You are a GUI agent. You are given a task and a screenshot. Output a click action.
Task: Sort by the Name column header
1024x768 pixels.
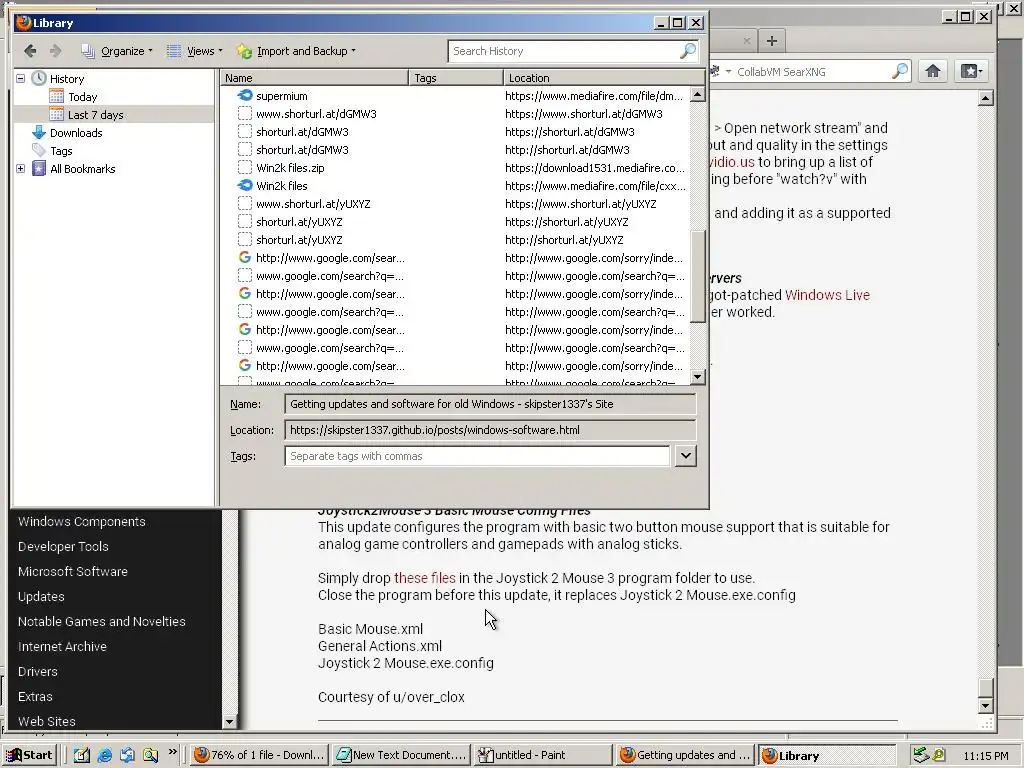[315, 78]
